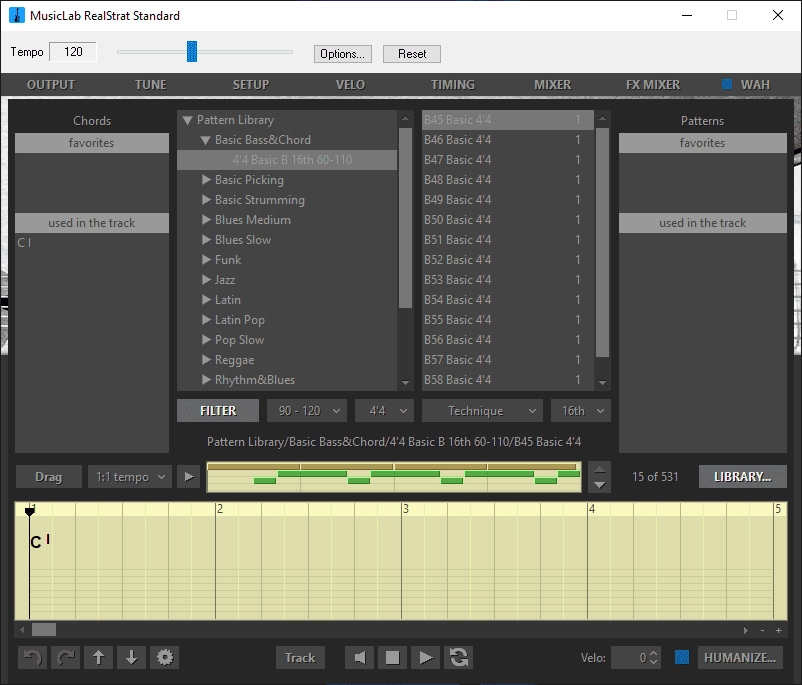Click the Reset button
Screen dimensions: 802x685
(x=412, y=54)
